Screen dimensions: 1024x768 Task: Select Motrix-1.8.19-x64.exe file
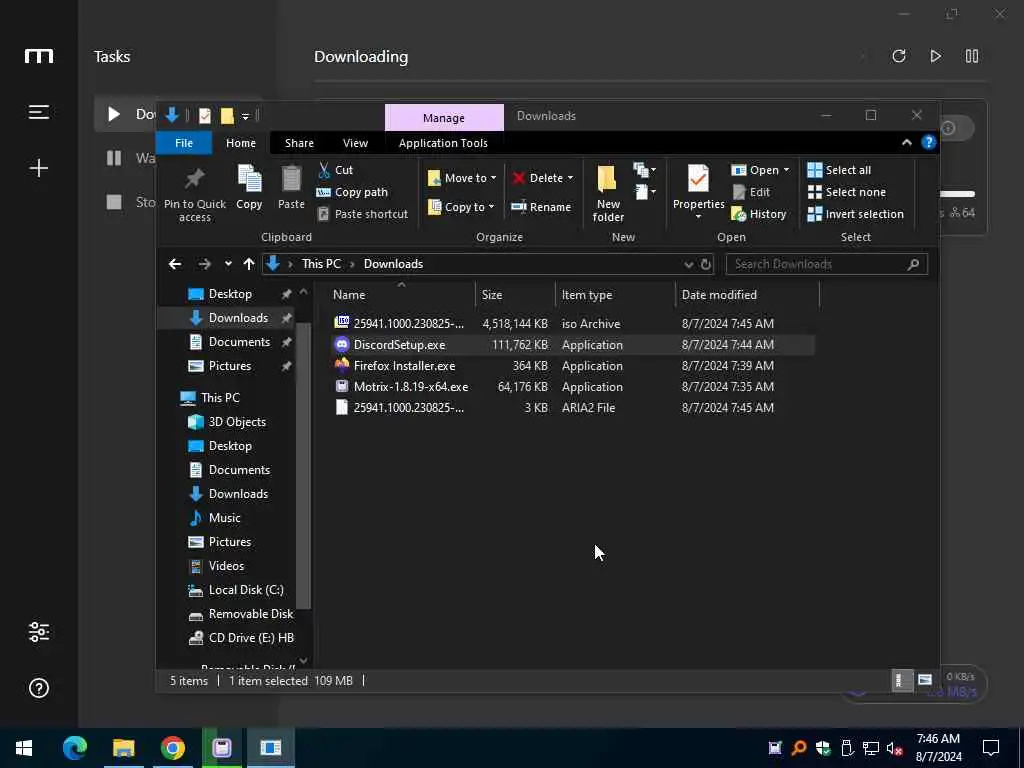coord(571,387)
